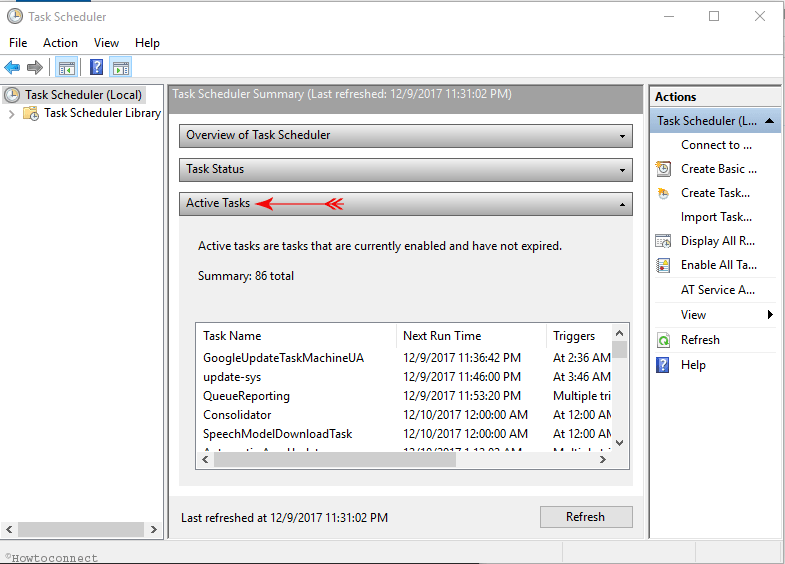The image size is (785, 564).
Task: Click the task list vertical scrollbar thumb
Action: pos(619,349)
